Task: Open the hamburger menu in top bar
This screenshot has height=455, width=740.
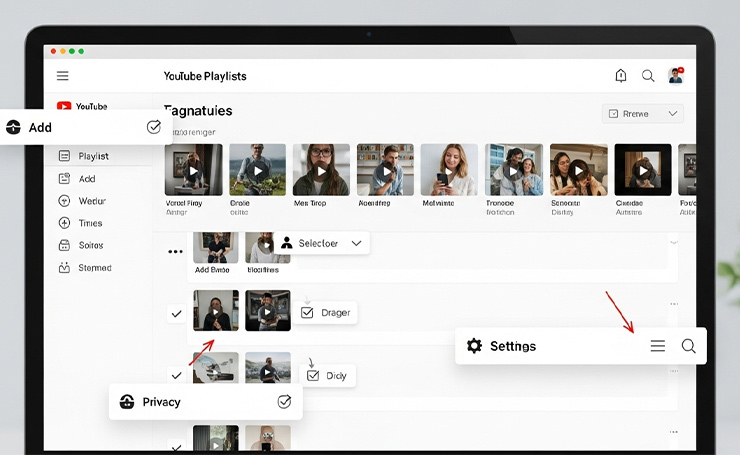Action: point(63,76)
